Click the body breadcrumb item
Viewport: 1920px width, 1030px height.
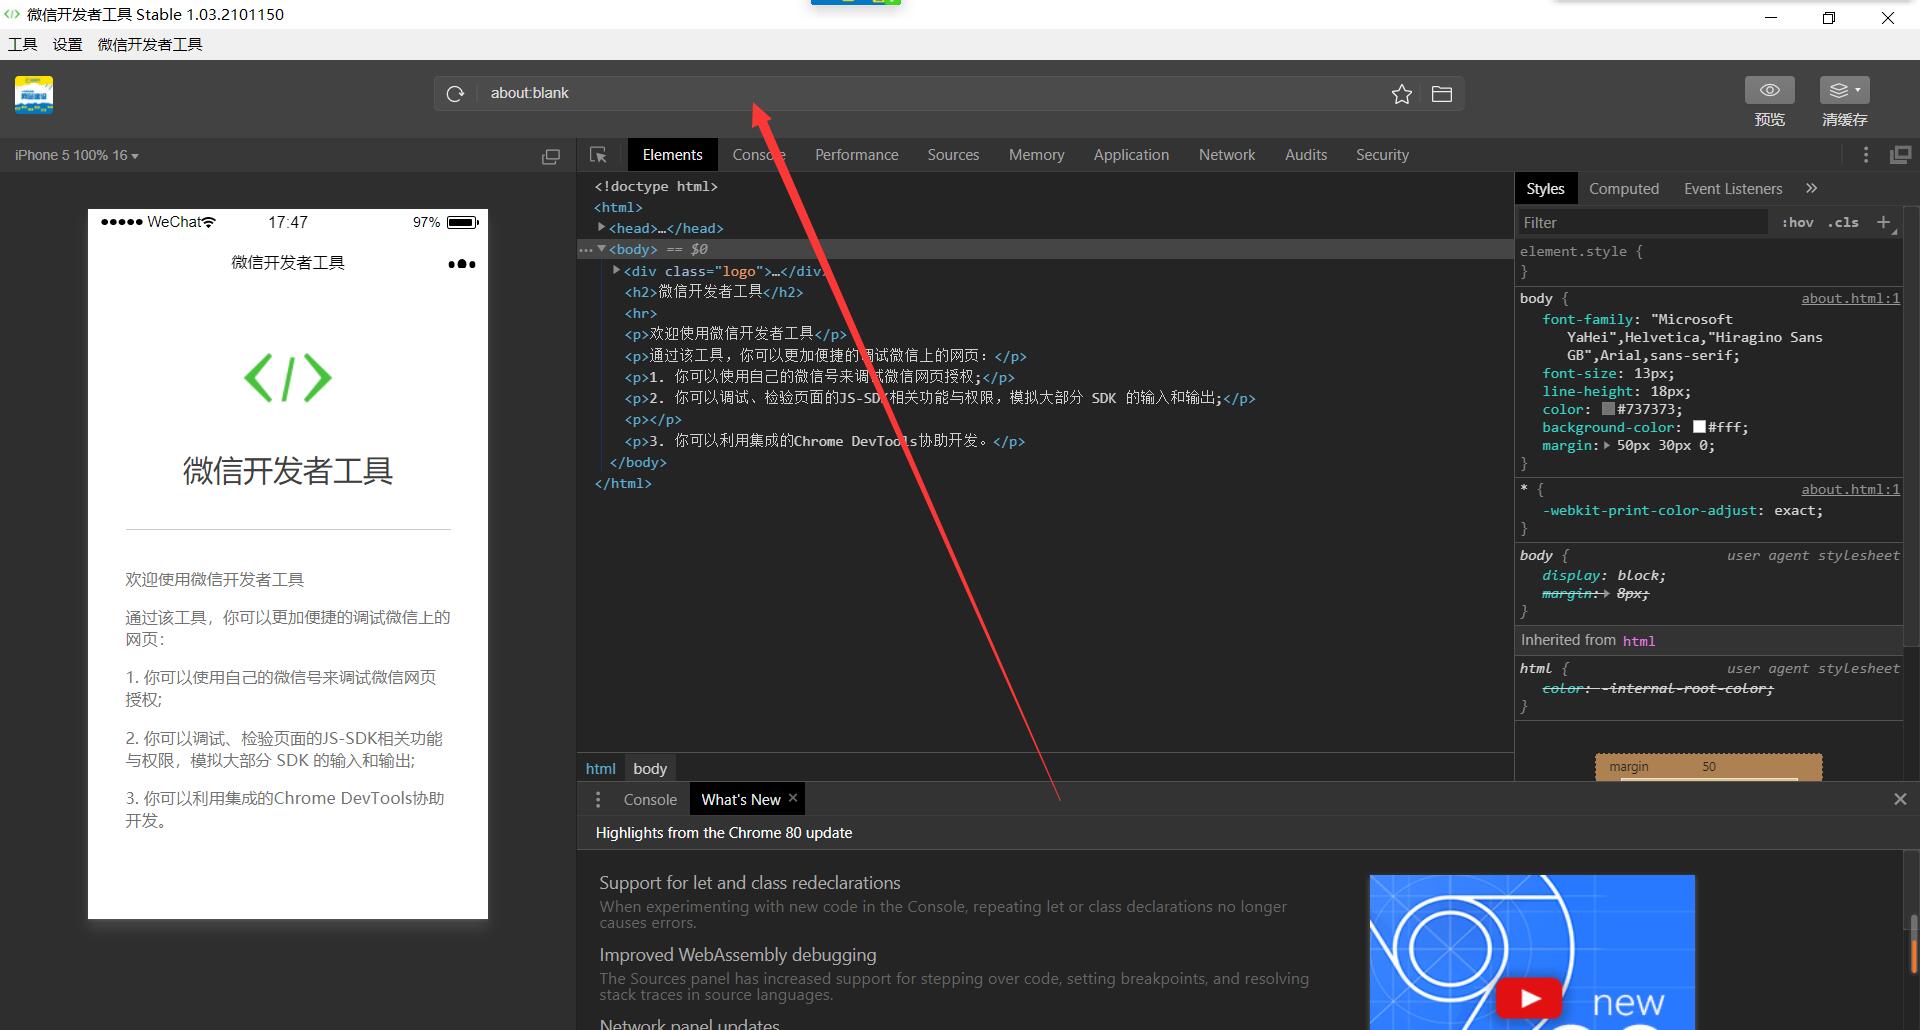pyautogui.click(x=650, y=768)
